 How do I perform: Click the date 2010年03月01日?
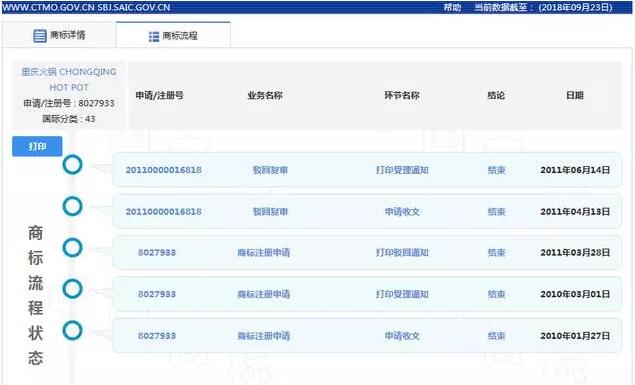coord(575,294)
